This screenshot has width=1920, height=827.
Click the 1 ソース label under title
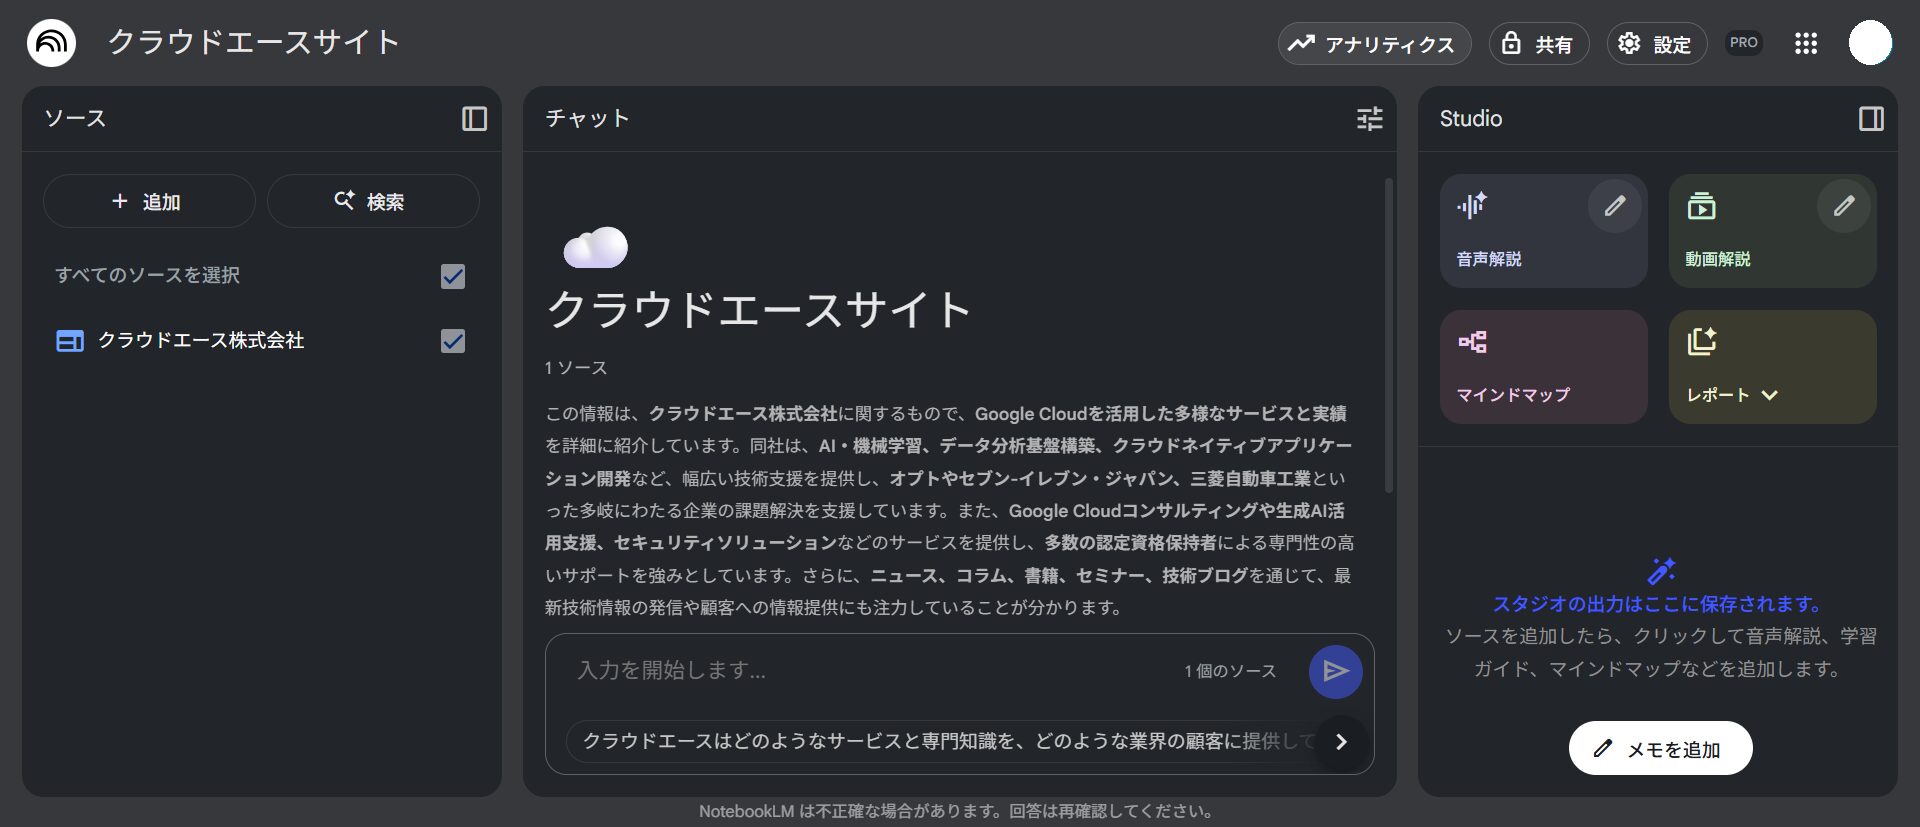[576, 368]
